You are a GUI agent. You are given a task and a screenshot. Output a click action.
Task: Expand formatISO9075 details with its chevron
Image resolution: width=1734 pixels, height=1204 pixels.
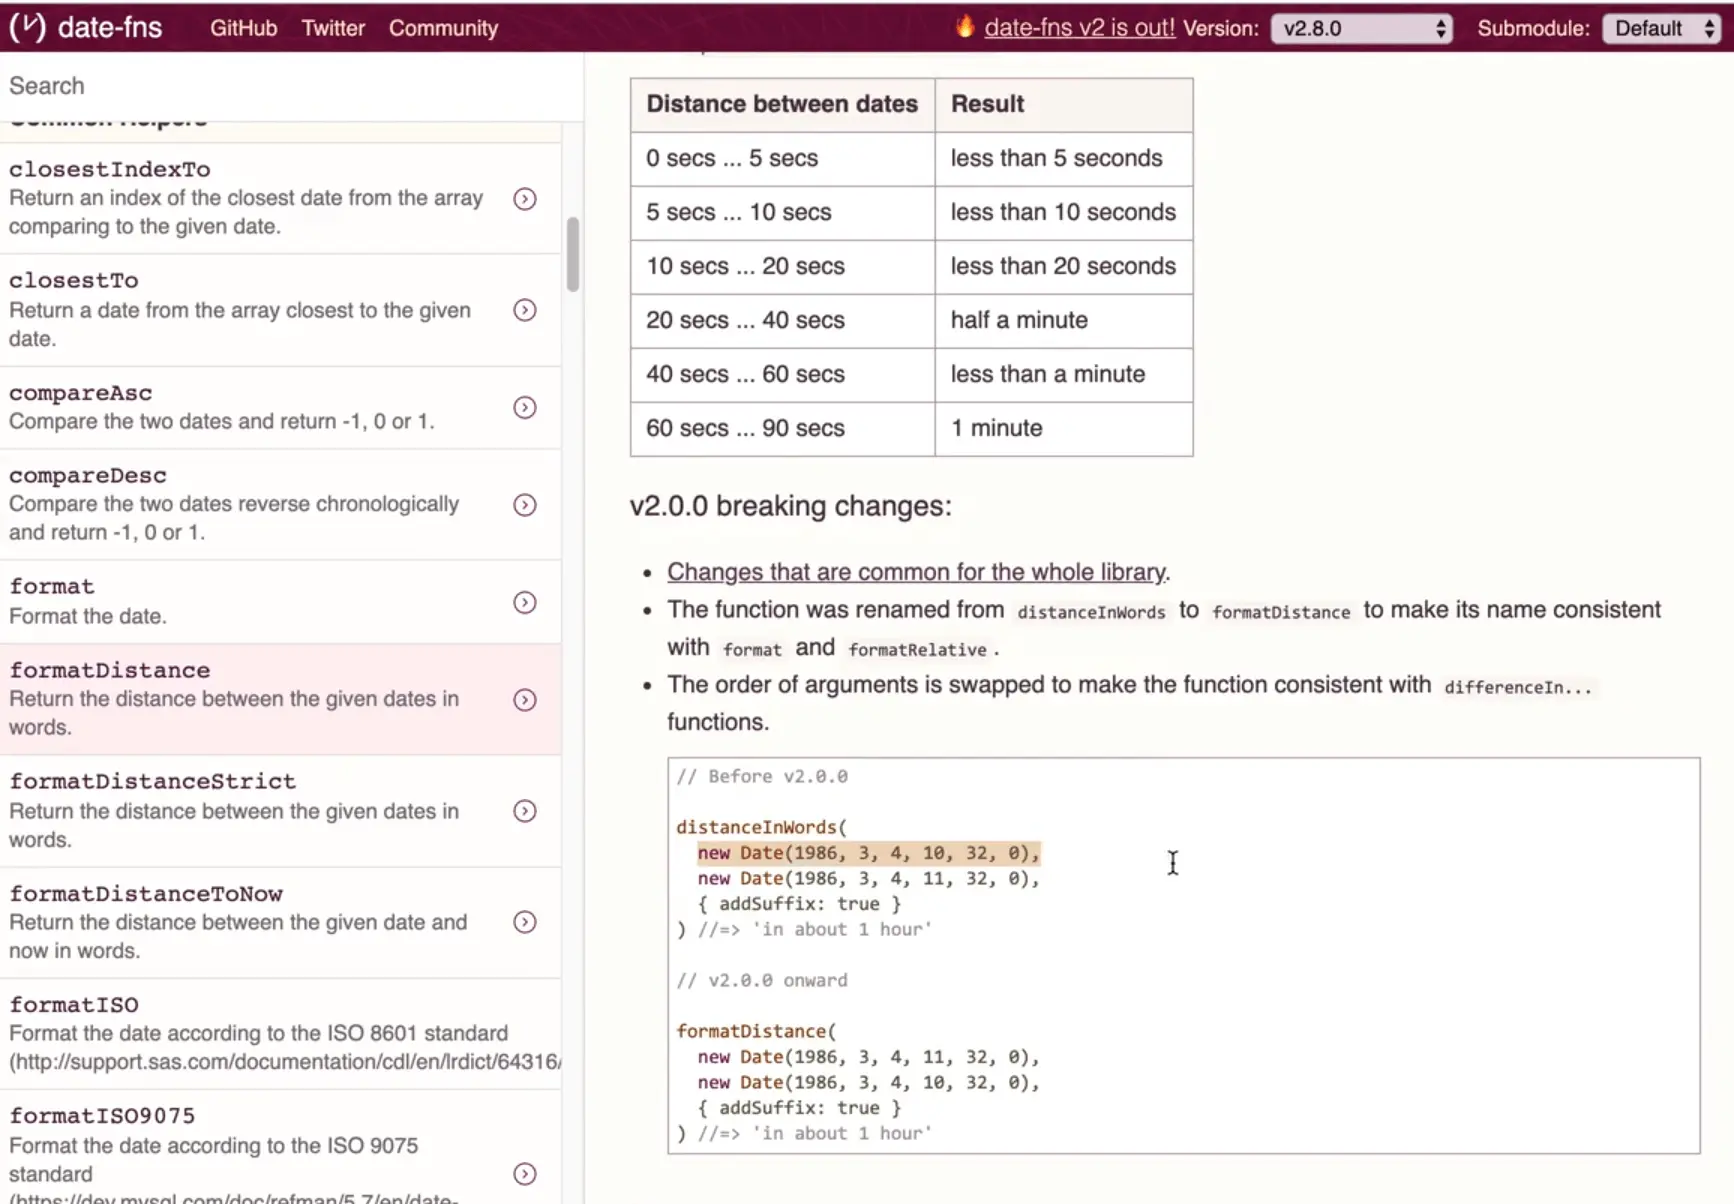(x=524, y=1174)
